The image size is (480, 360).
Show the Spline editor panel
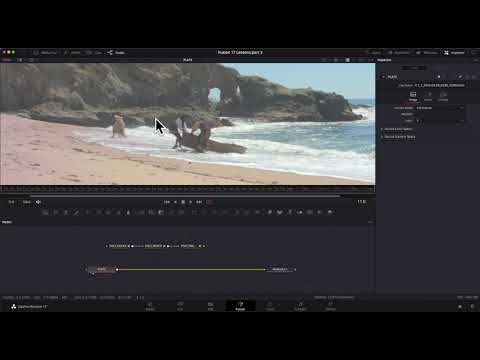point(373,53)
